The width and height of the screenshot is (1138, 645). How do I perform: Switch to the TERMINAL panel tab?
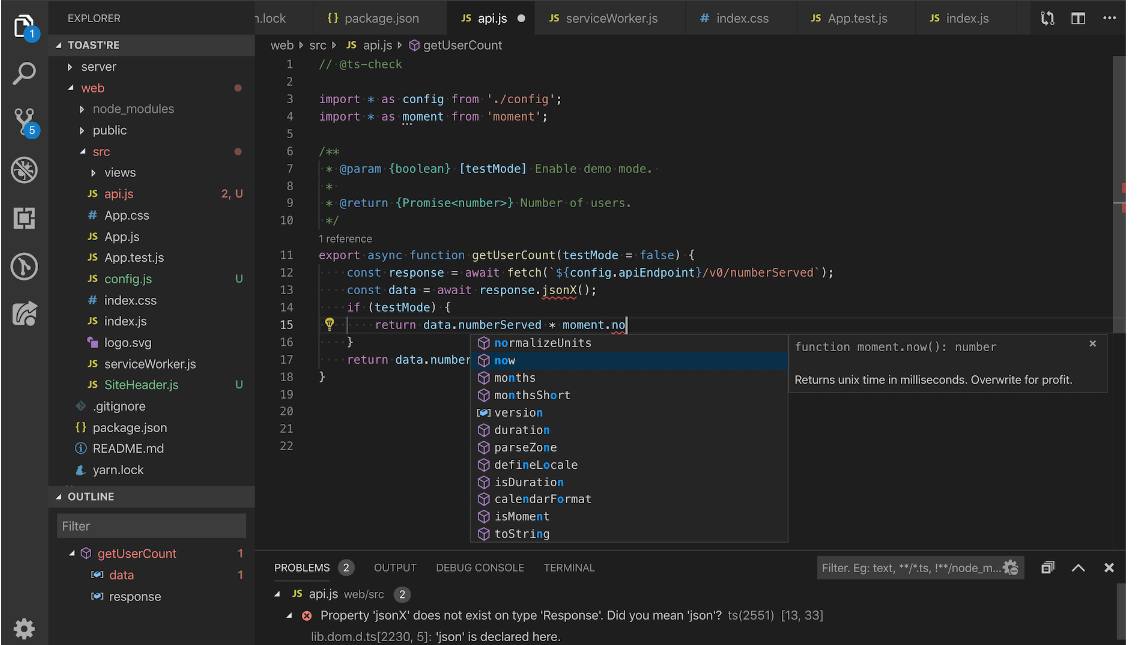(x=569, y=567)
